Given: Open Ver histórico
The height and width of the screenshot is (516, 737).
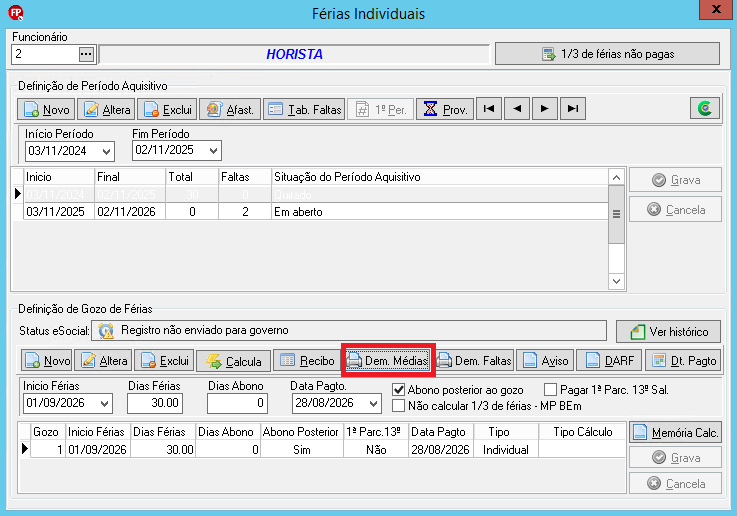Looking at the screenshot, I should 668,331.
